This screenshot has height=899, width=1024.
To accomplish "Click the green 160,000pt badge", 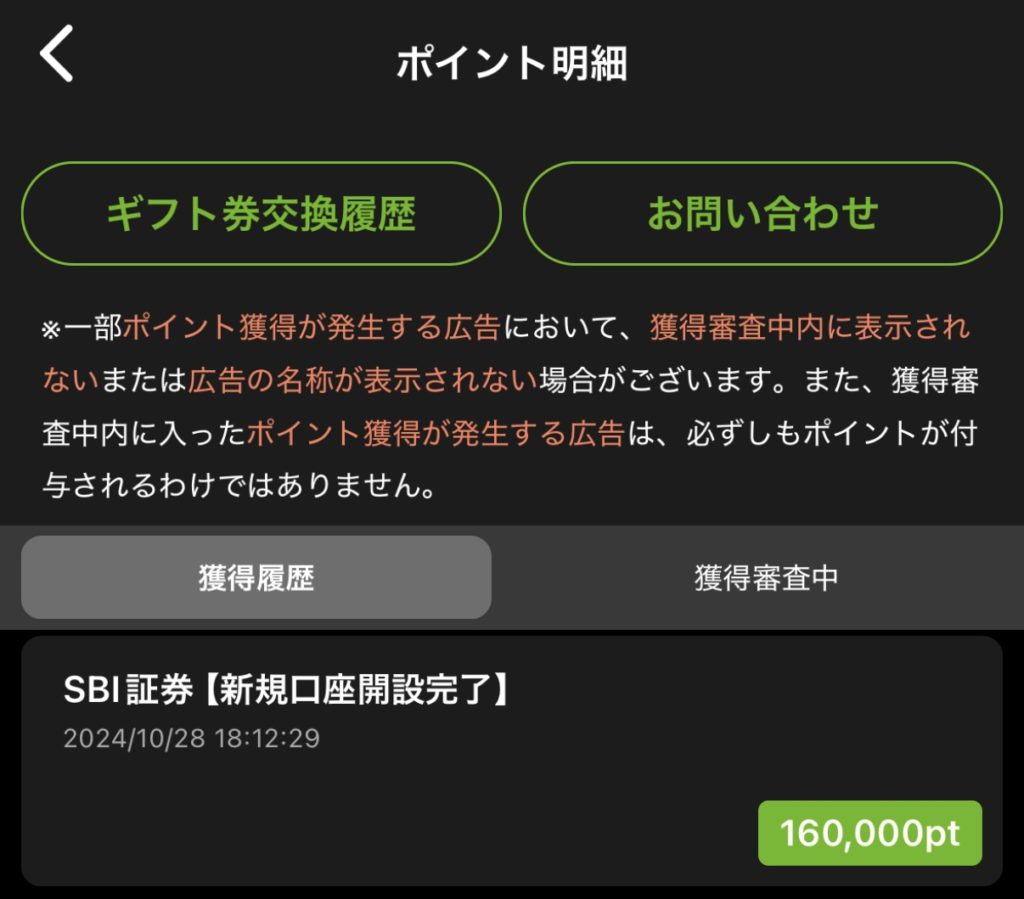I will coord(869,833).
